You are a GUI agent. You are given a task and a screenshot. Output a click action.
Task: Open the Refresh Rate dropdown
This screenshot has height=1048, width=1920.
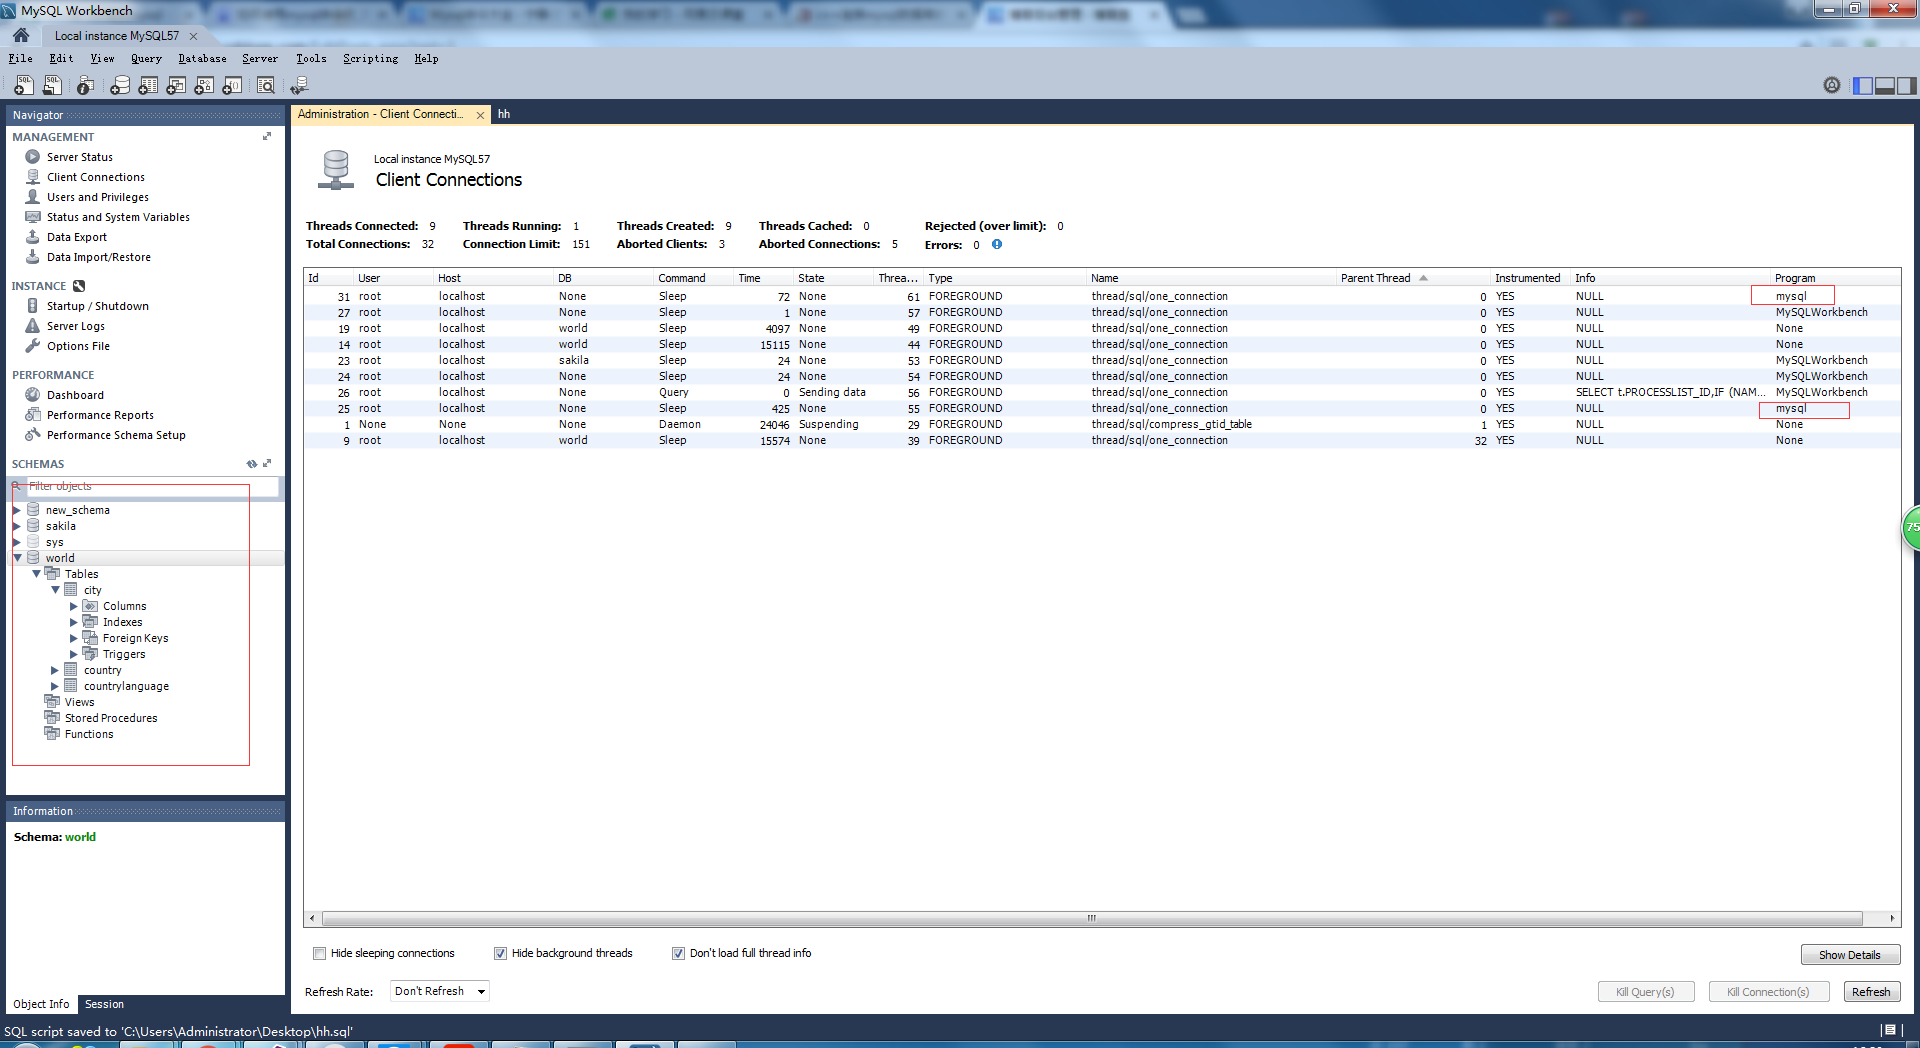click(439, 991)
